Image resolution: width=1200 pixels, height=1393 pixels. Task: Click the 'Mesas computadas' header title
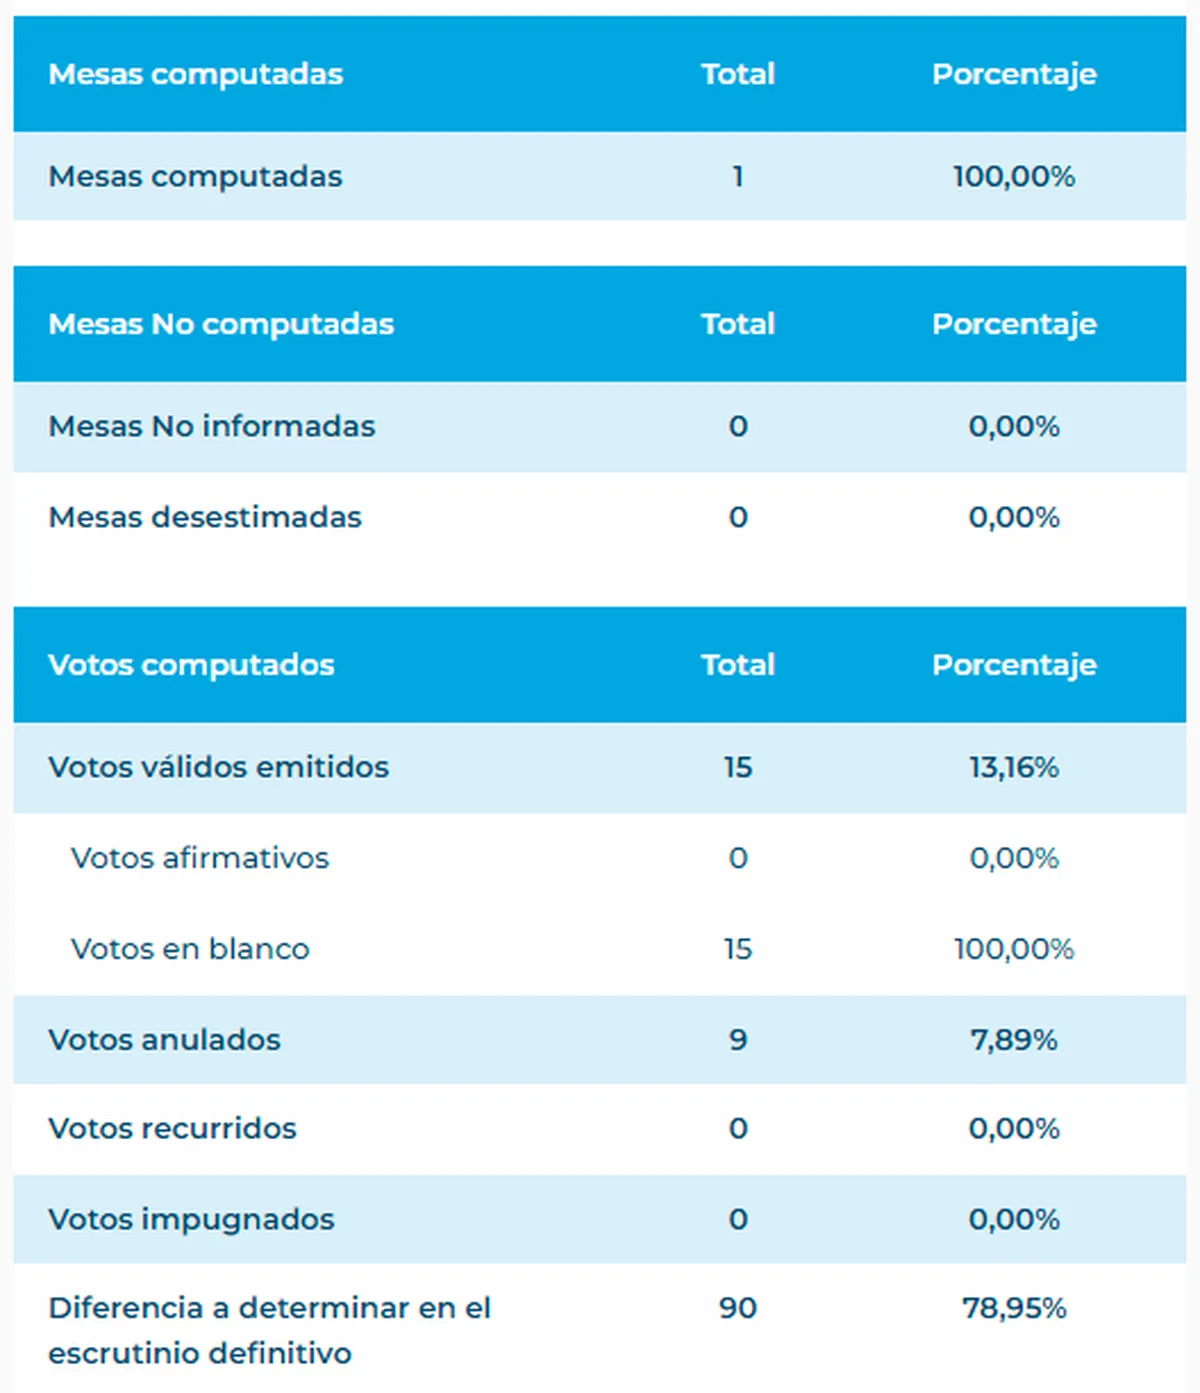coord(195,74)
